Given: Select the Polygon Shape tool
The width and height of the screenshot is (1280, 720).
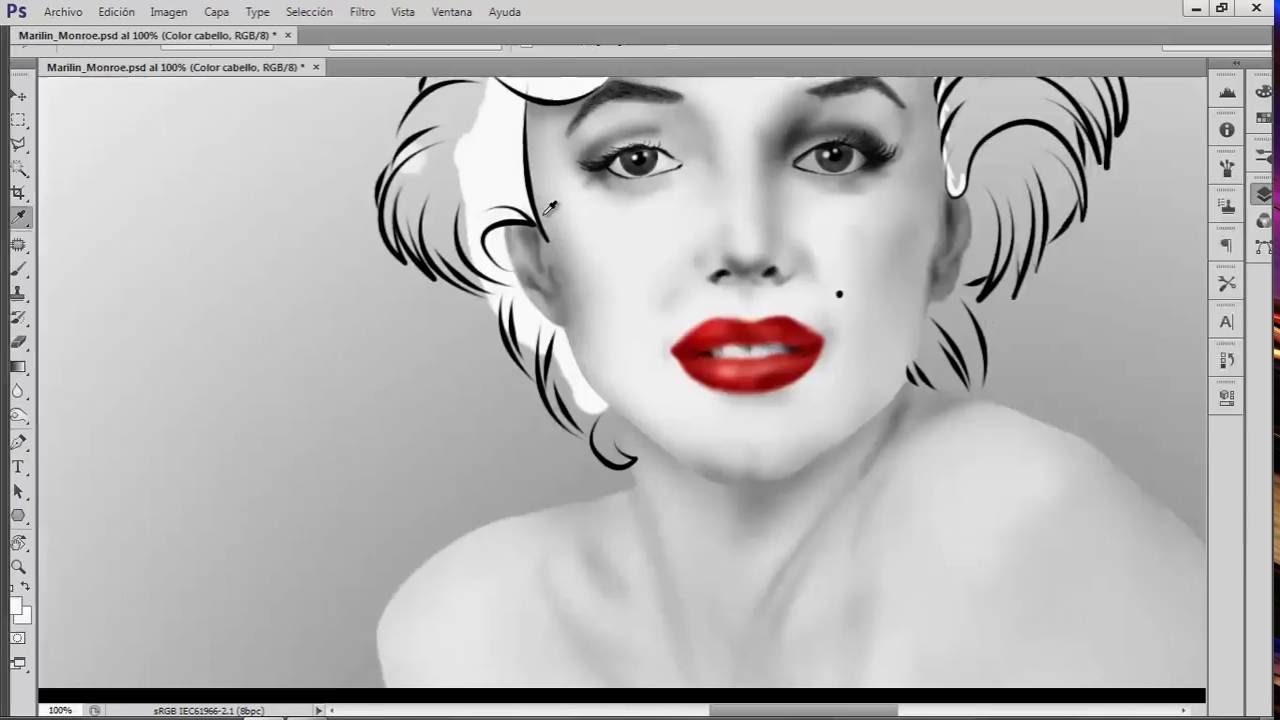Looking at the screenshot, I should coord(18,516).
